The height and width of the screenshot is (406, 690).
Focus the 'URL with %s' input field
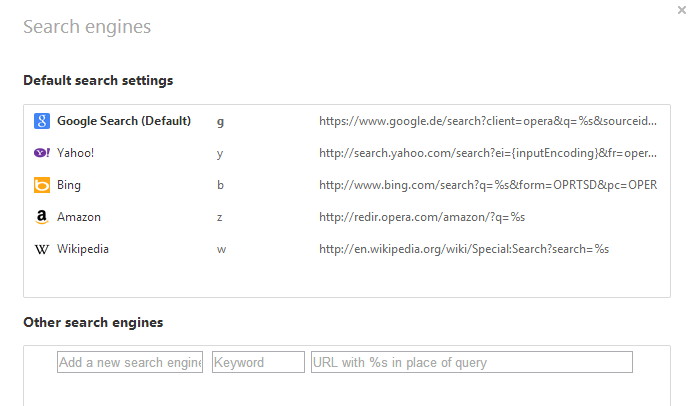(472, 362)
